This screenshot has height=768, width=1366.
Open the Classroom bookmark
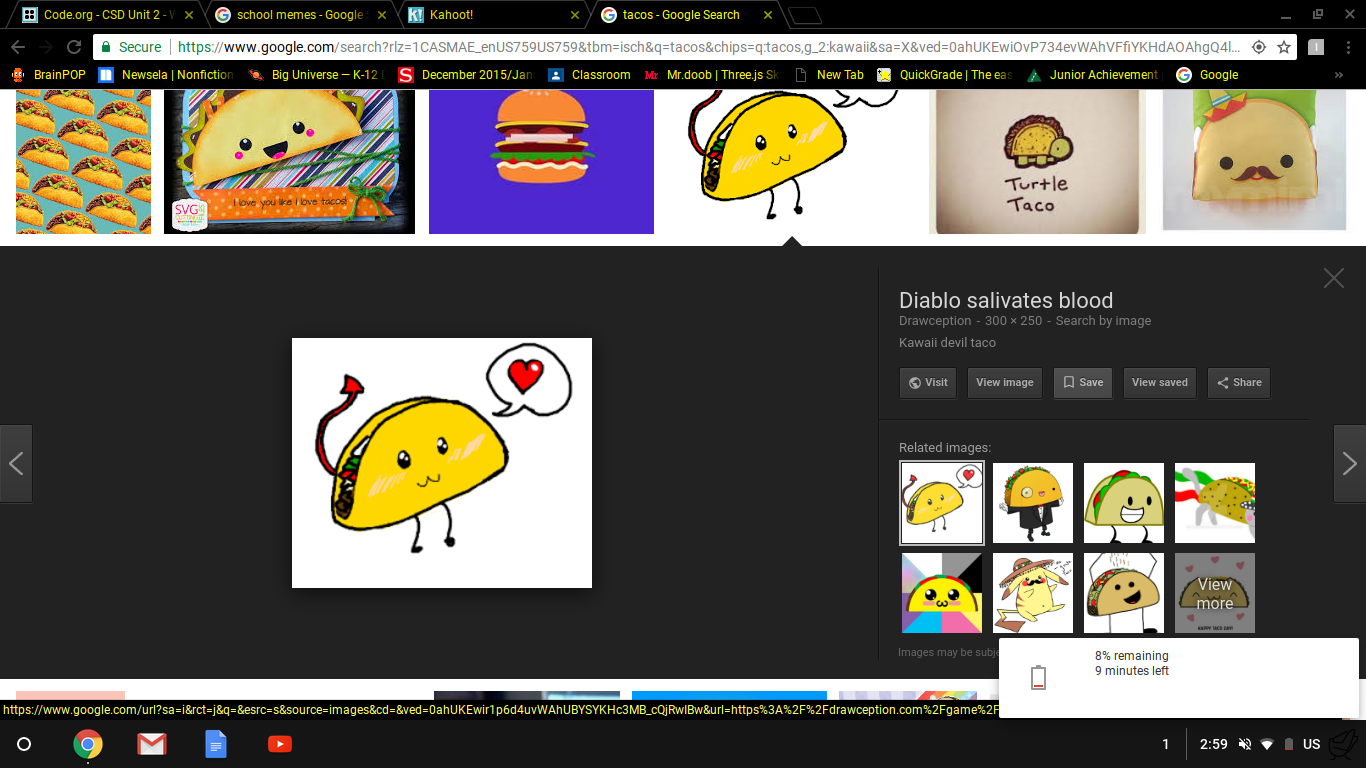589,75
